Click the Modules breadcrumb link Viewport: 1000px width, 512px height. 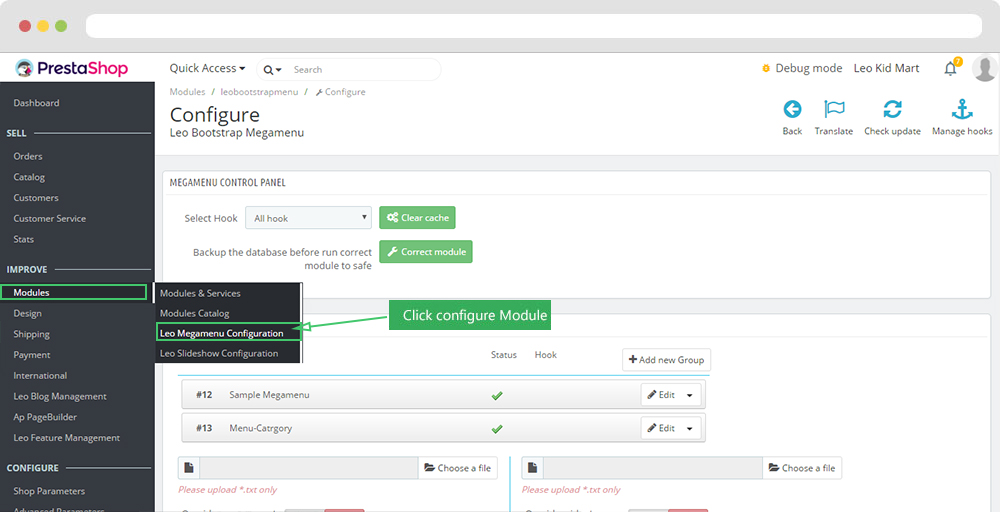188,92
